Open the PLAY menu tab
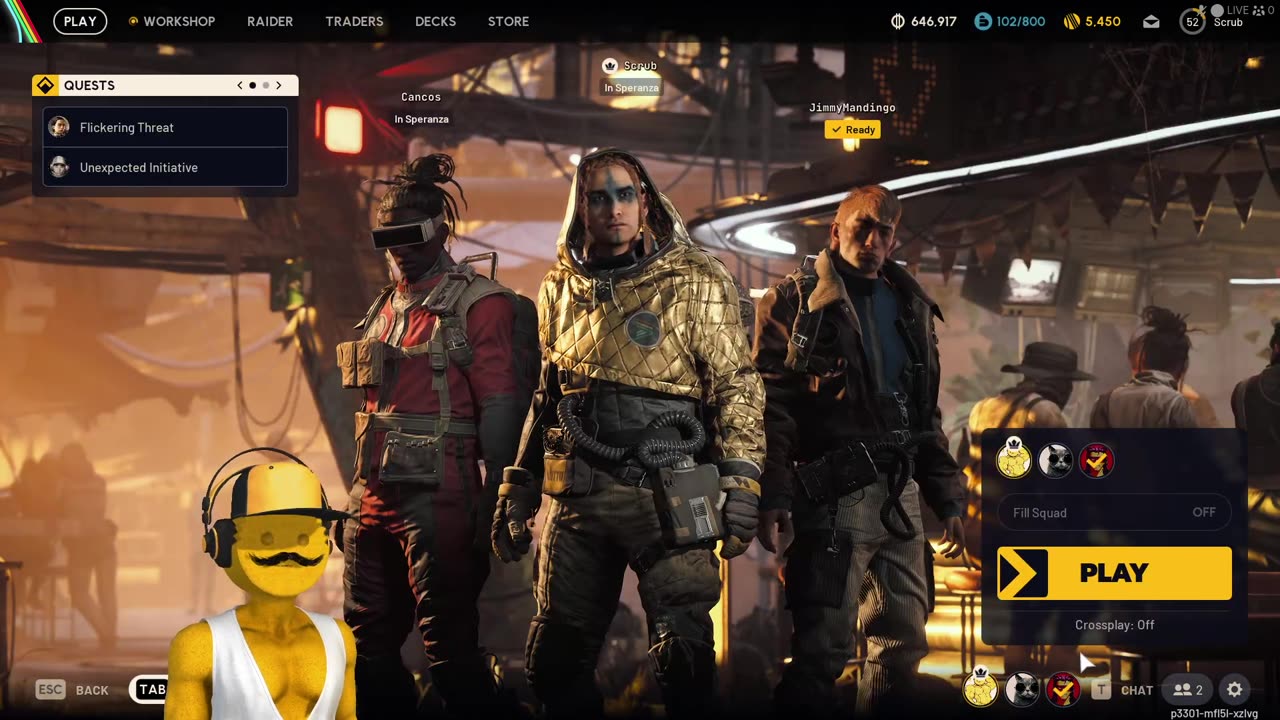Viewport: 1280px width, 720px height. [80, 21]
